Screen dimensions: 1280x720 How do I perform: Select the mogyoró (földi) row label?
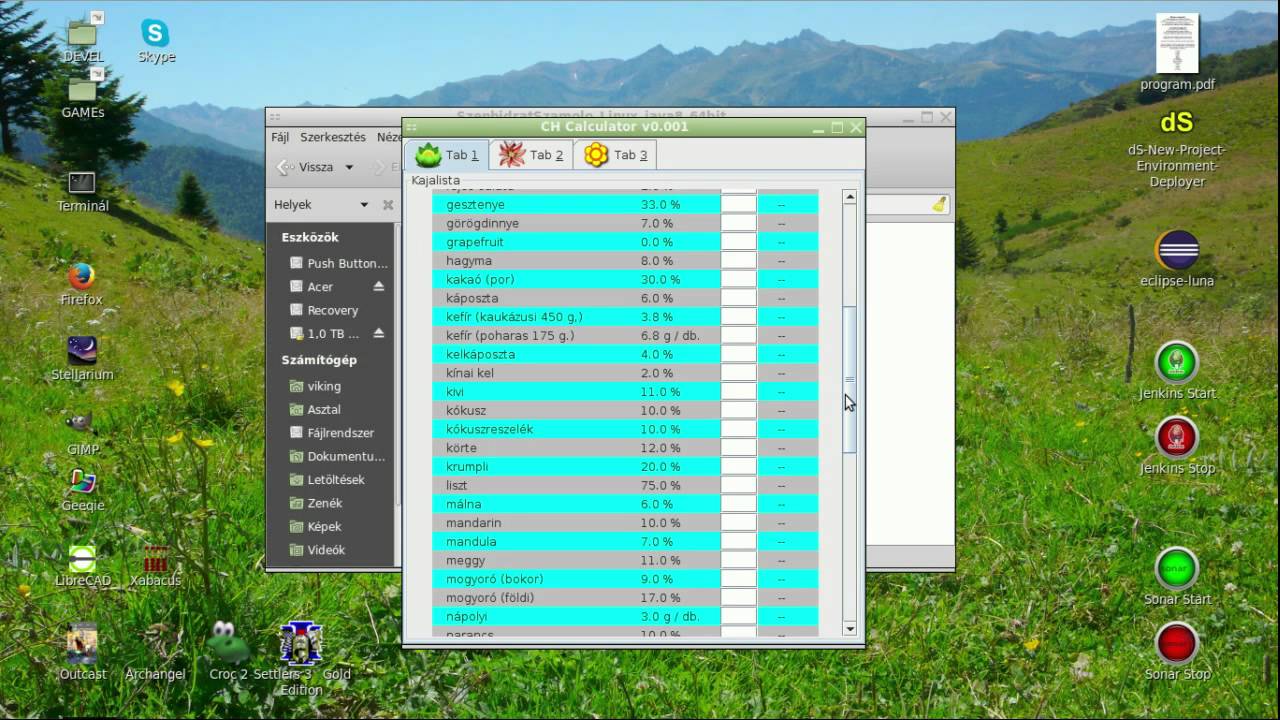pos(490,598)
